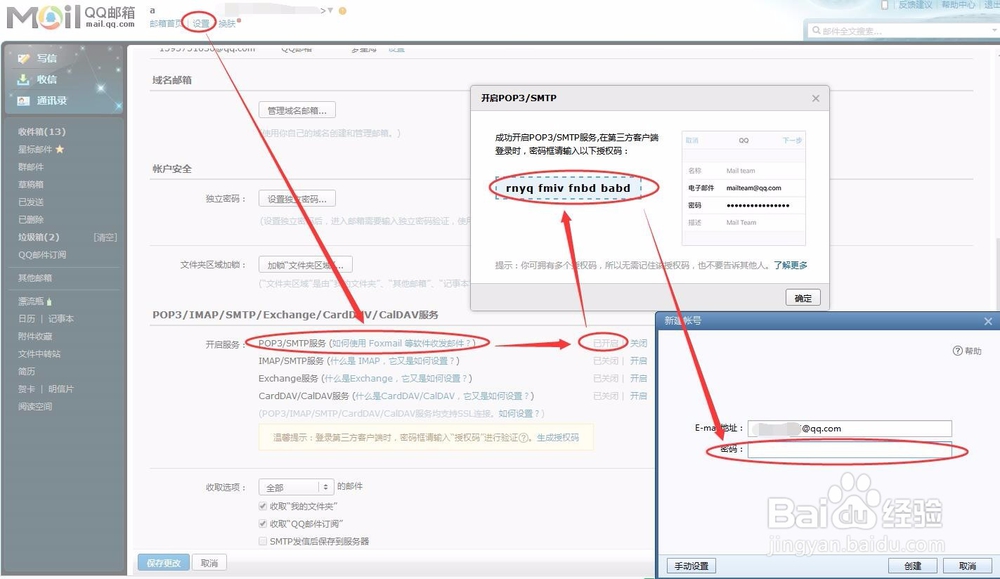Click the Compose (写信) pencil icon

(x=24, y=59)
